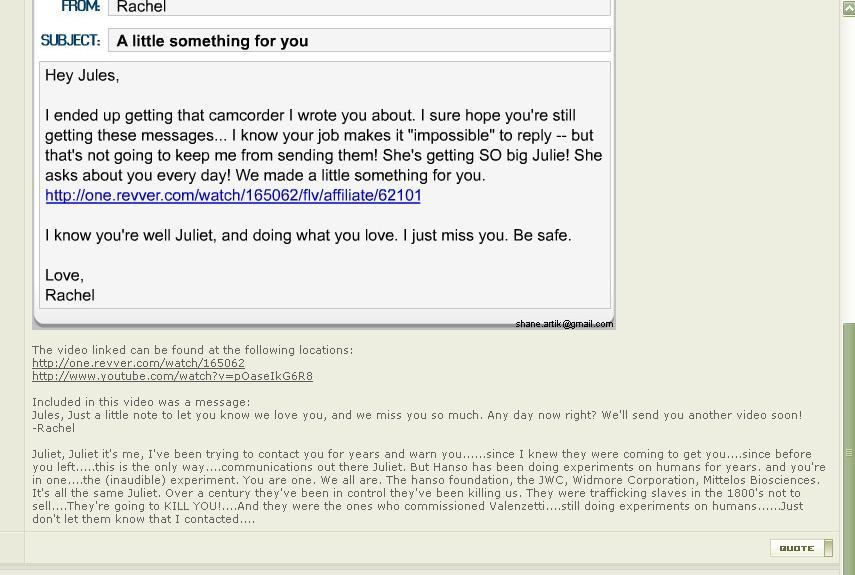This screenshot has width=855, height=575.
Task: Click the empty scrollbar track above the thumb
Action: point(849,169)
